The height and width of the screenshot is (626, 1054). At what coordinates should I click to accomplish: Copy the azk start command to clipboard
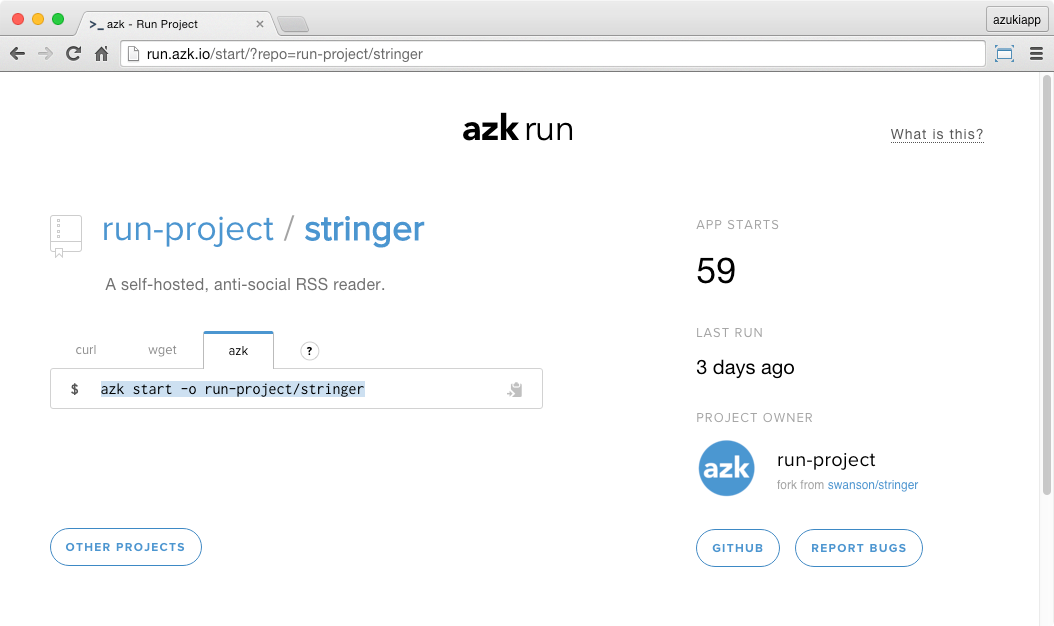515,390
